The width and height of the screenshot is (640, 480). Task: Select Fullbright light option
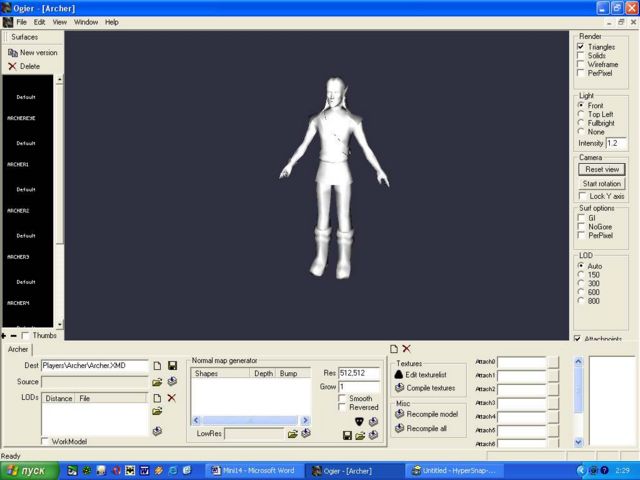[x=581, y=123]
